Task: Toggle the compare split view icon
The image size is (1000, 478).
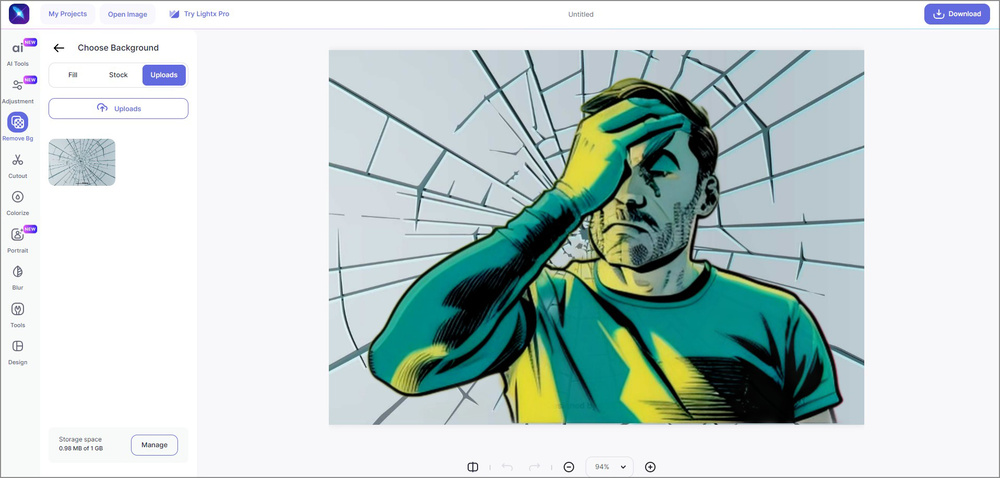Action: click(473, 467)
